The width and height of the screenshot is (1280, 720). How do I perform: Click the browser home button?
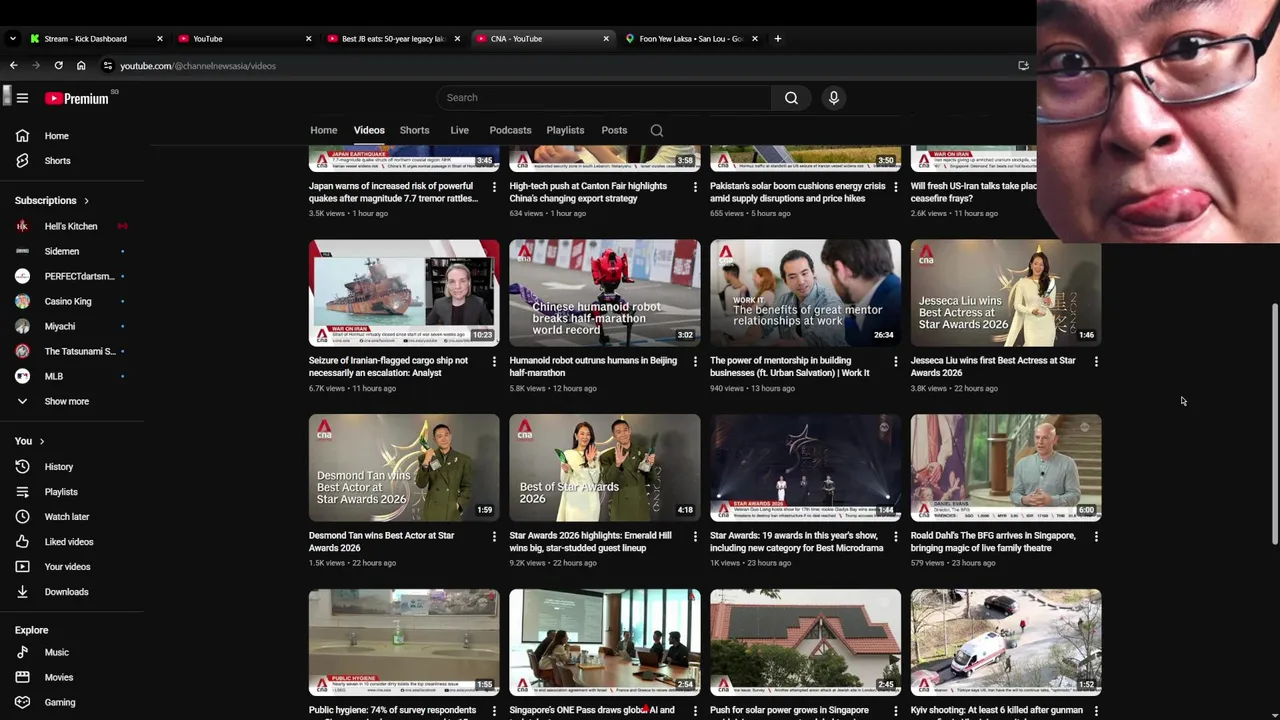click(81, 66)
